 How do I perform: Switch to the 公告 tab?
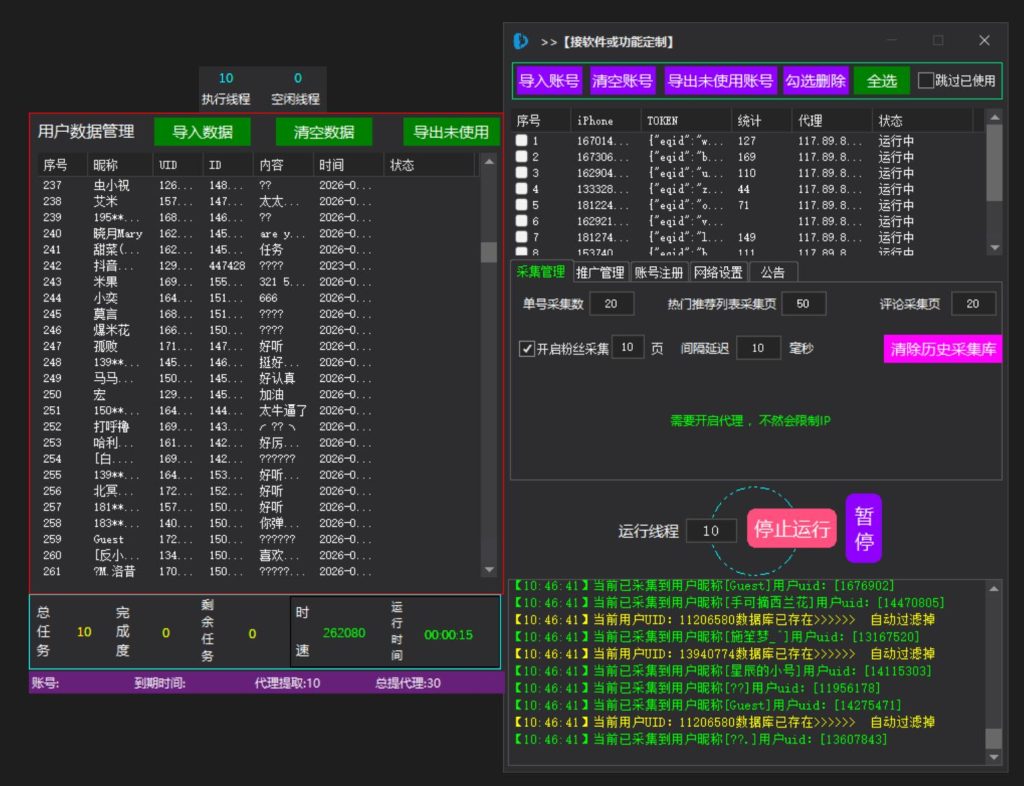tap(773, 273)
